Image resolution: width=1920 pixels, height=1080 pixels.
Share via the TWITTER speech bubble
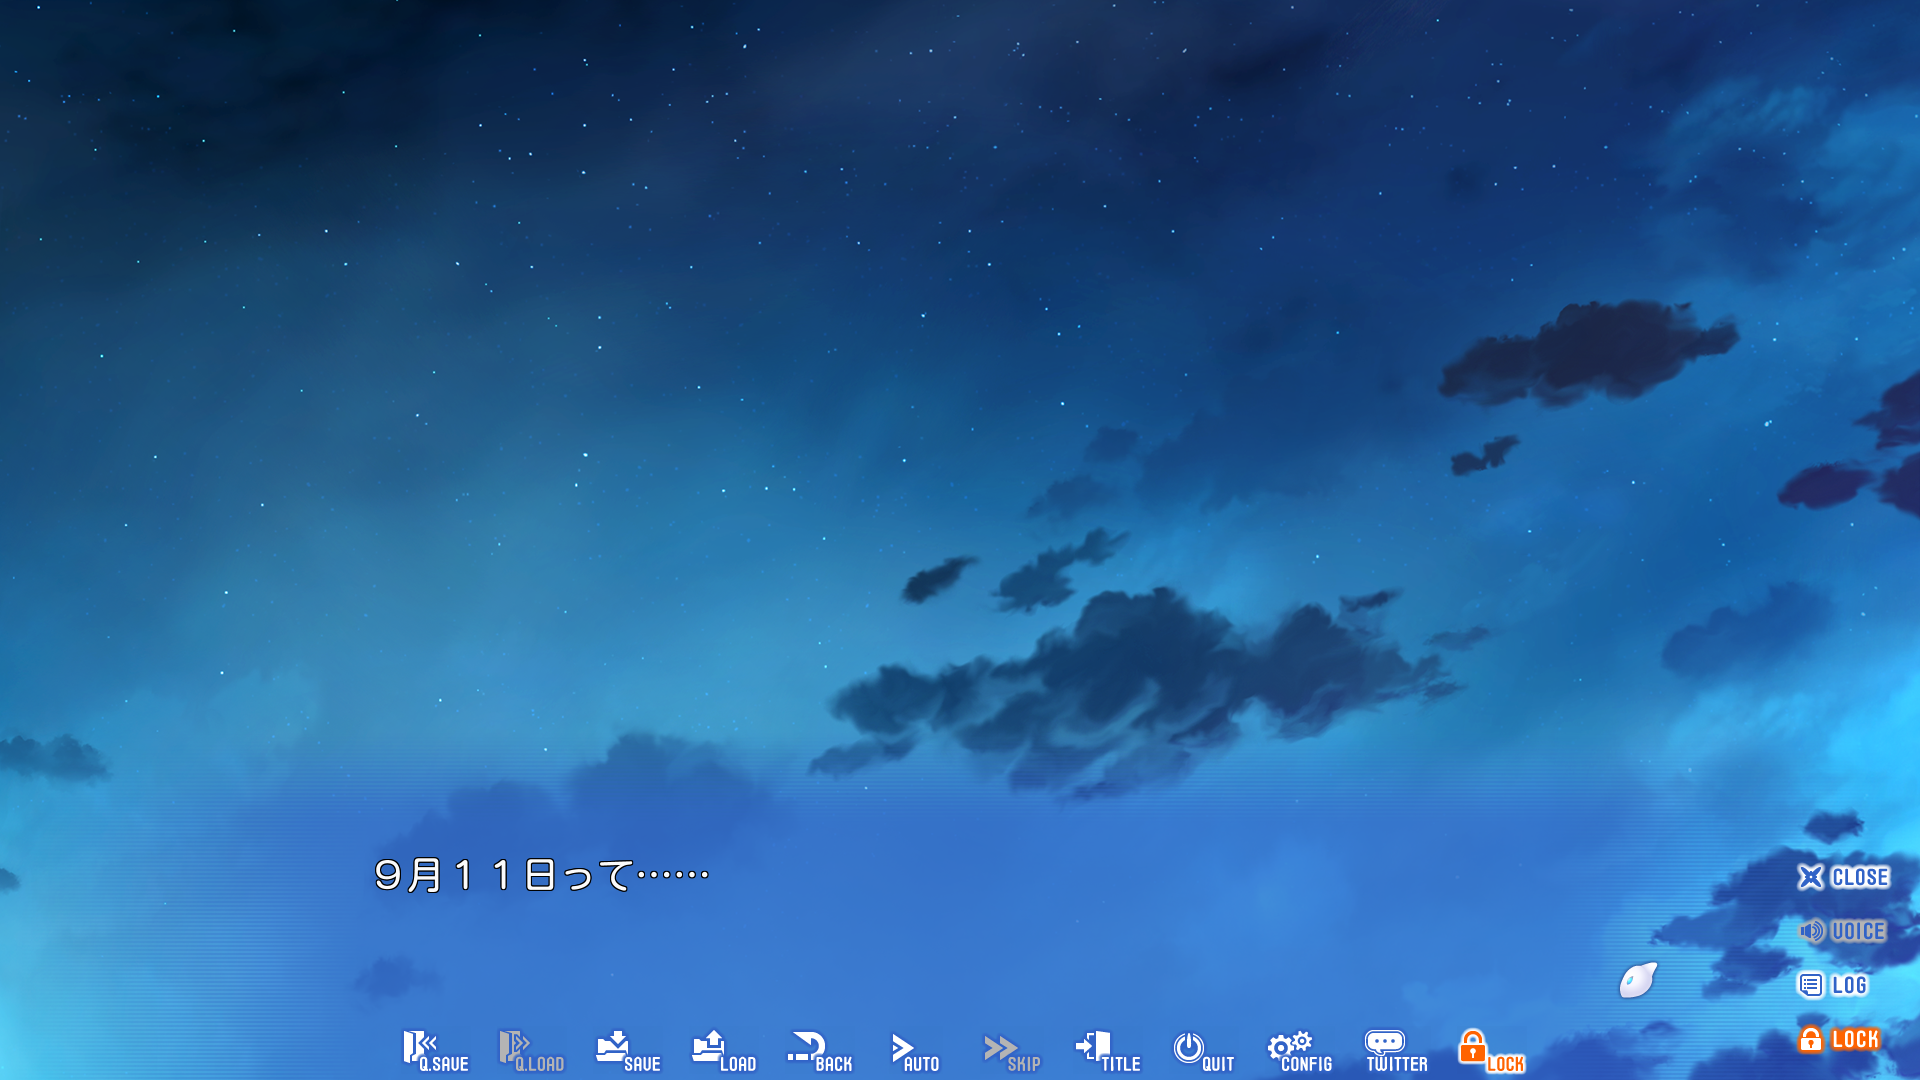1396,1051
